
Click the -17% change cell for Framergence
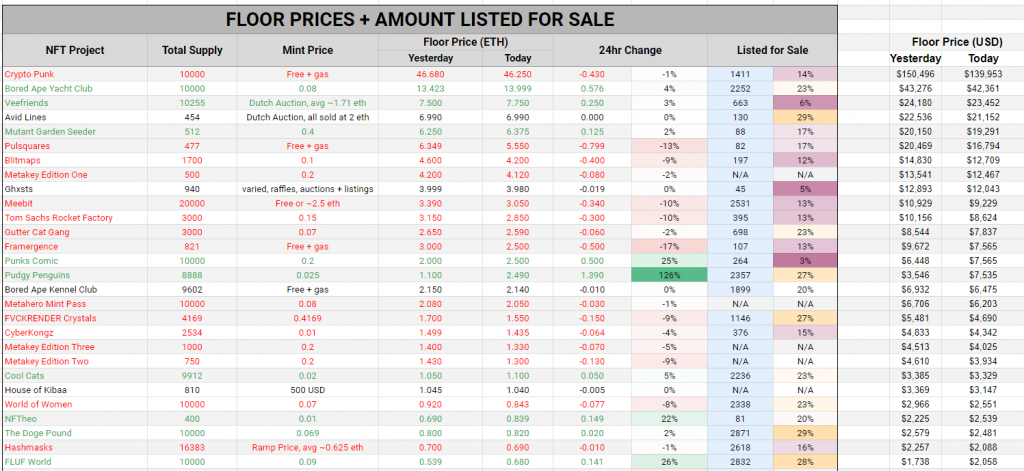click(x=669, y=247)
